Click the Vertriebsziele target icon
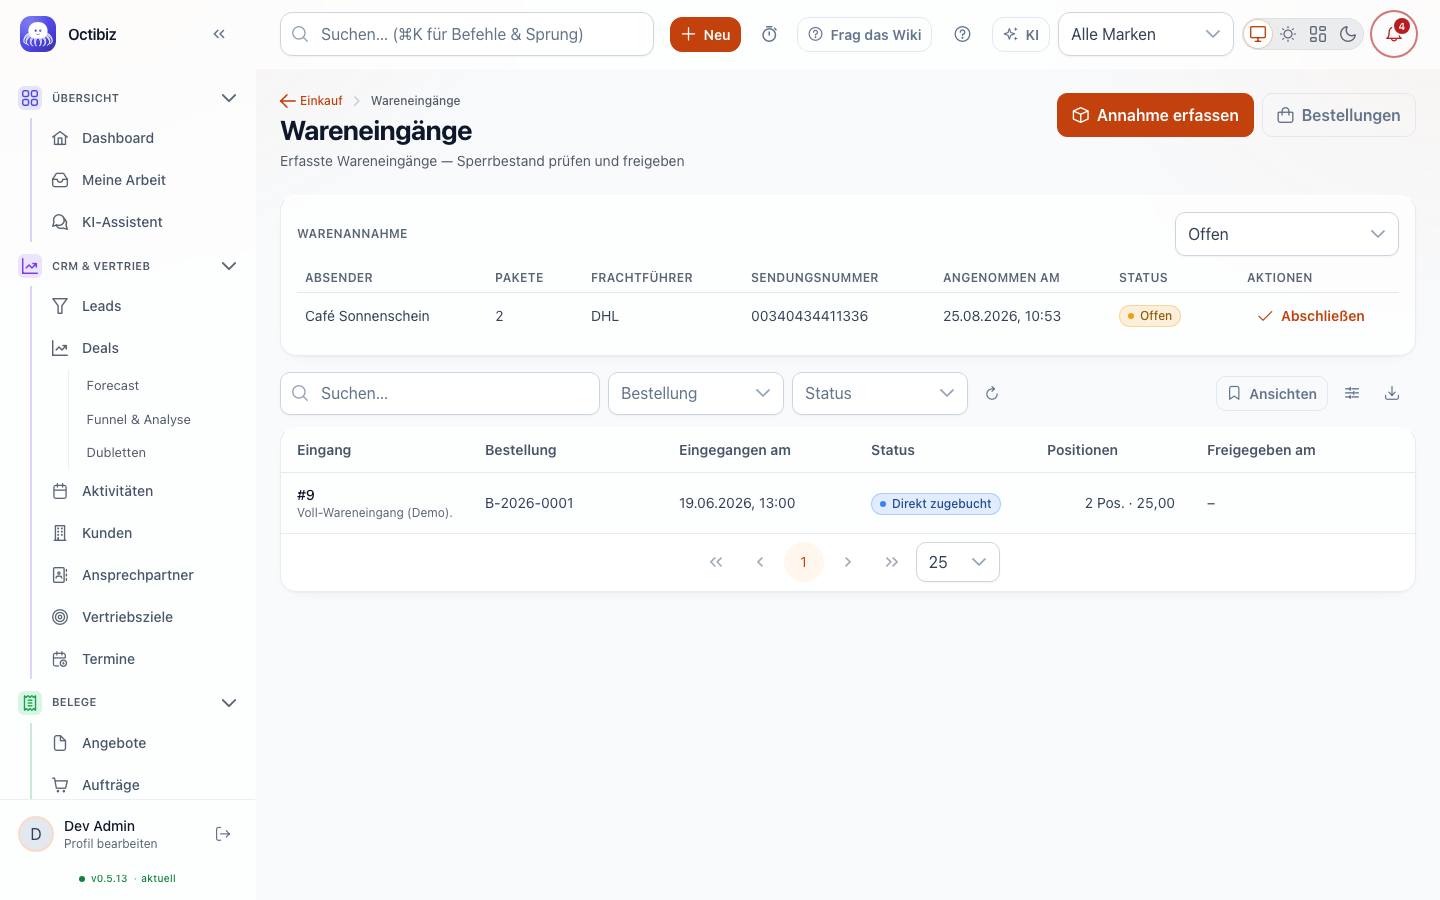The width and height of the screenshot is (1440, 900). (x=60, y=617)
